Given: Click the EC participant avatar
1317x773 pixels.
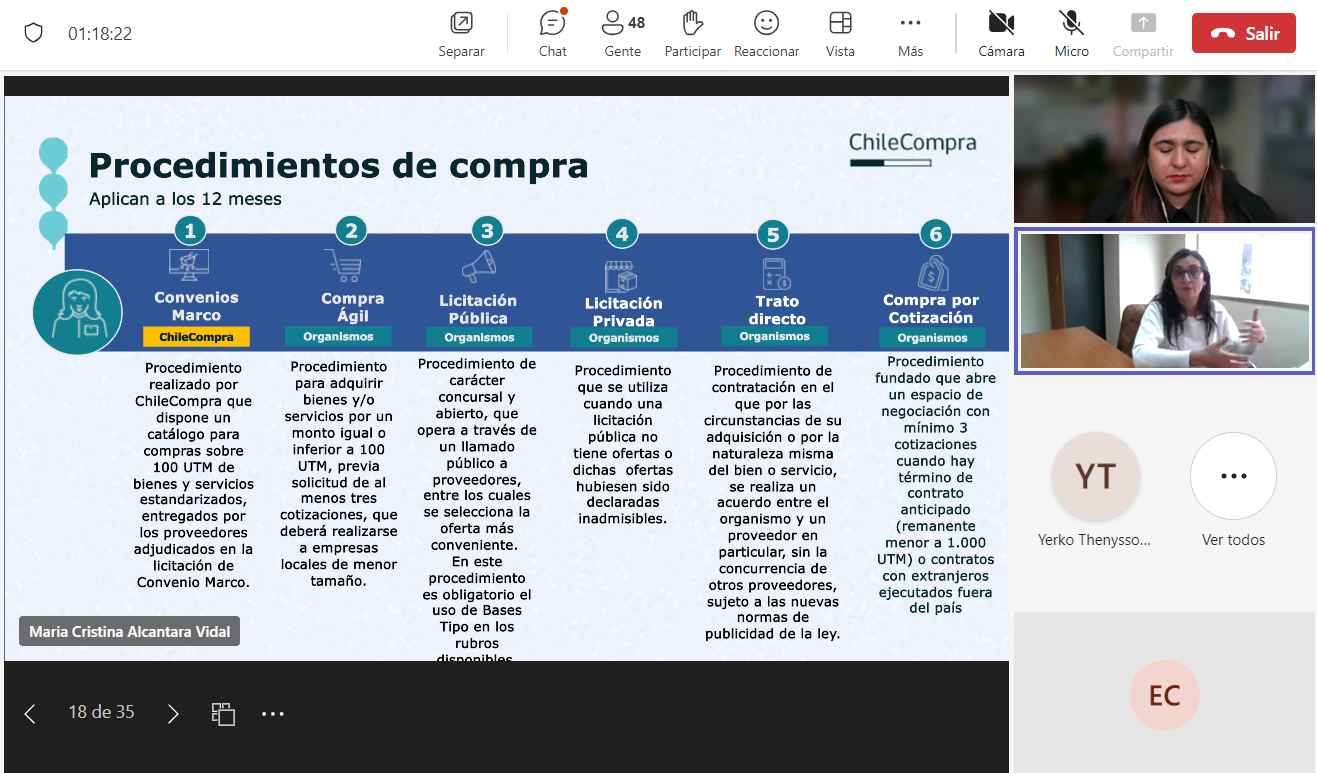Looking at the screenshot, I should pyautogui.click(x=1164, y=696).
